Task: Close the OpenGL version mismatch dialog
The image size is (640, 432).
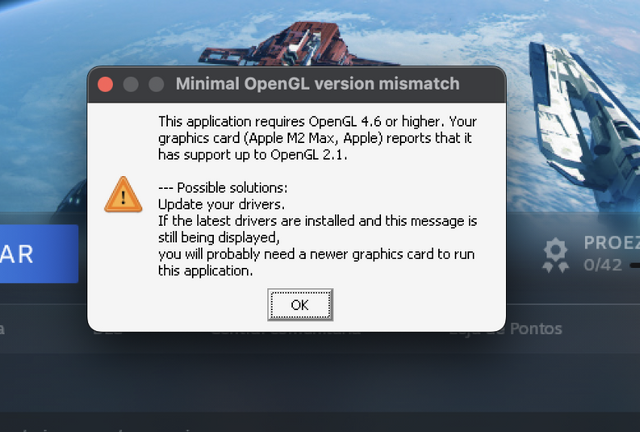Action: (105, 85)
